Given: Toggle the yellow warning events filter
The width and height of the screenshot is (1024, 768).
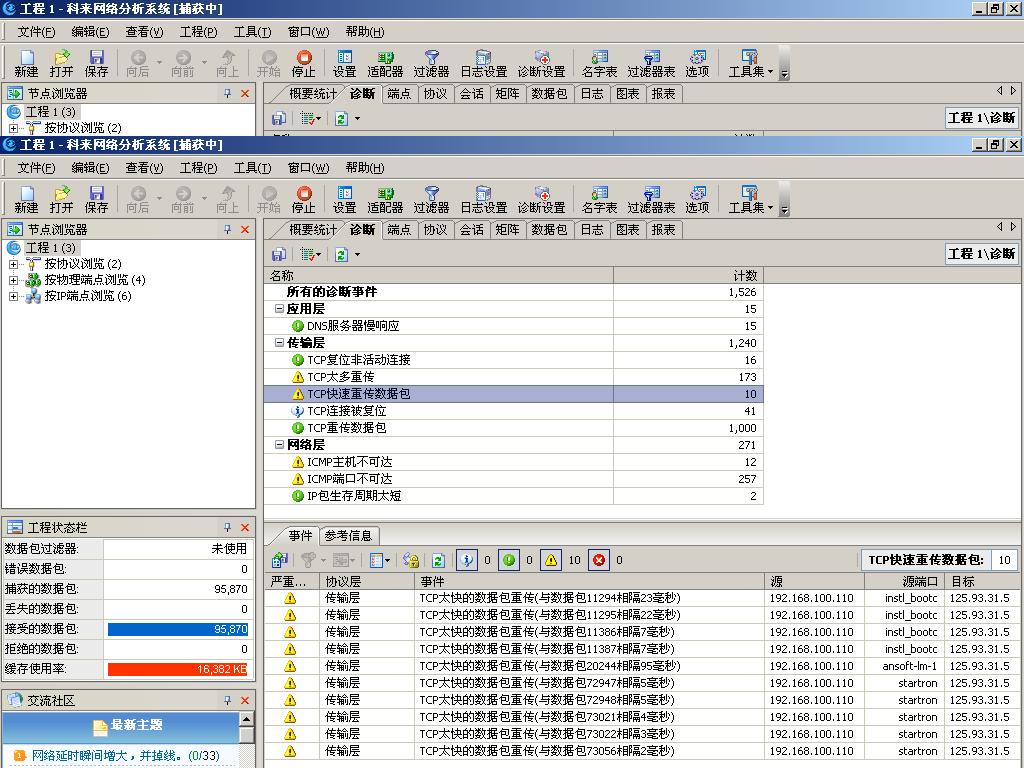Looking at the screenshot, I should (551, 561).
